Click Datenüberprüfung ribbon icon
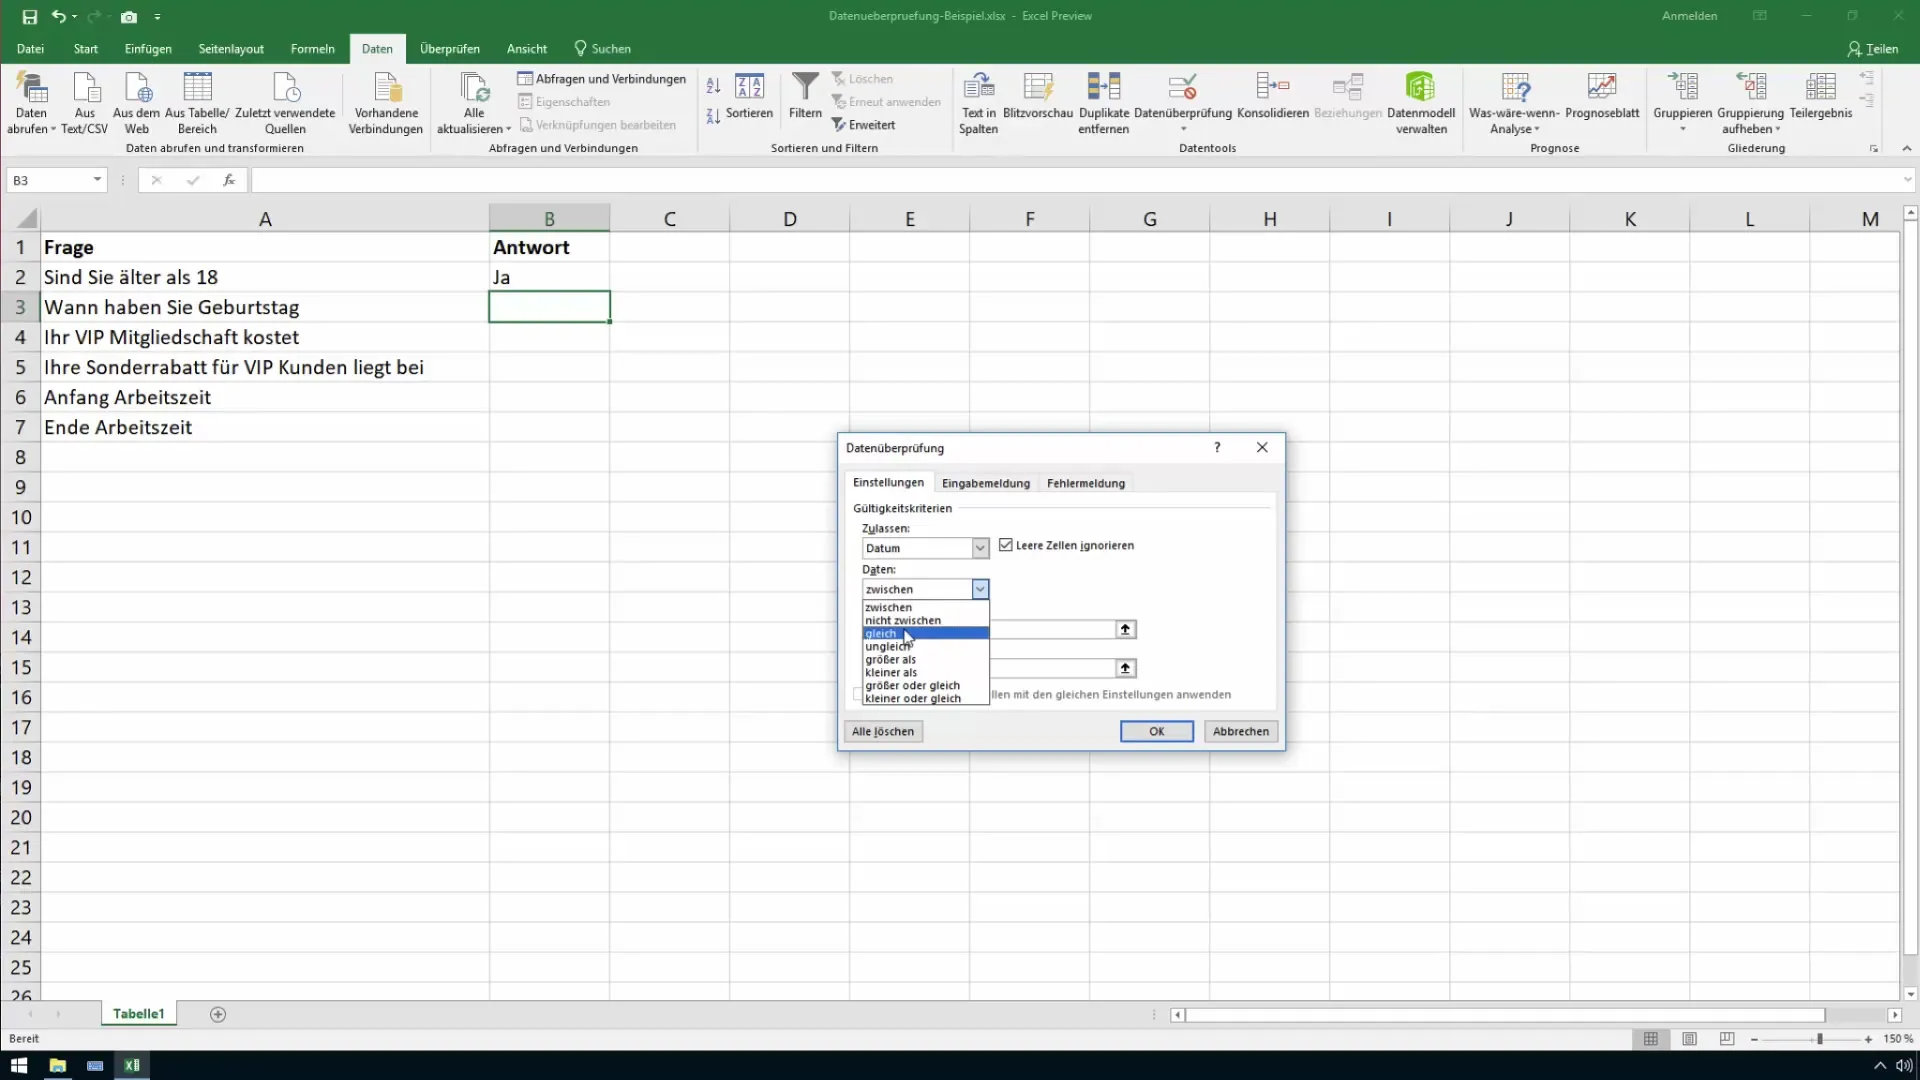The width and height of the screenshot is (1920, 1080). [x=1183, y=96]
